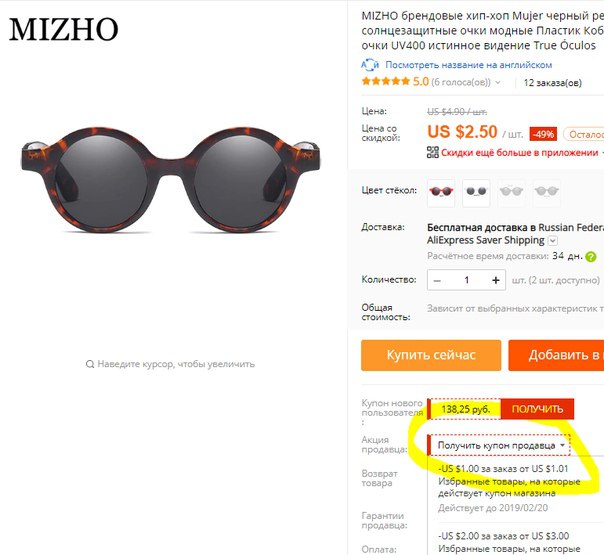Click the Купить сейчас button

point(431,355)
